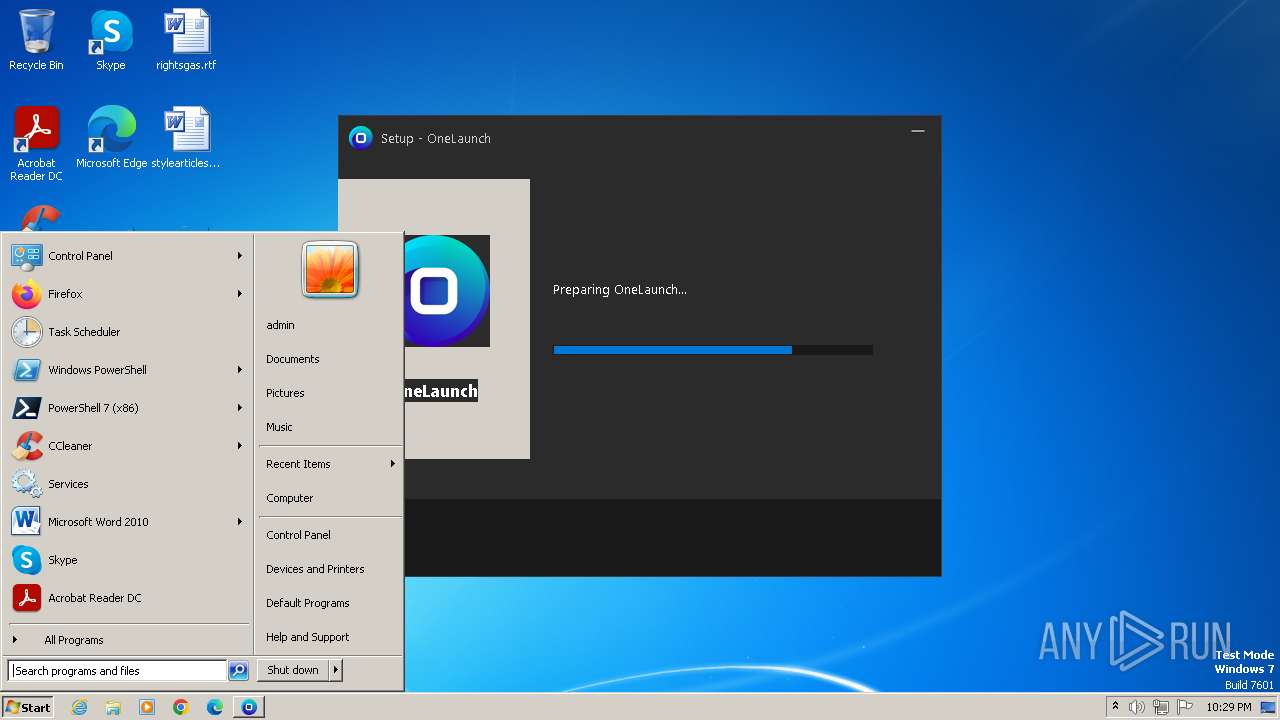Click the highlighted OneLaunch name label
1280x720 pixels.
tap(441, 391)
